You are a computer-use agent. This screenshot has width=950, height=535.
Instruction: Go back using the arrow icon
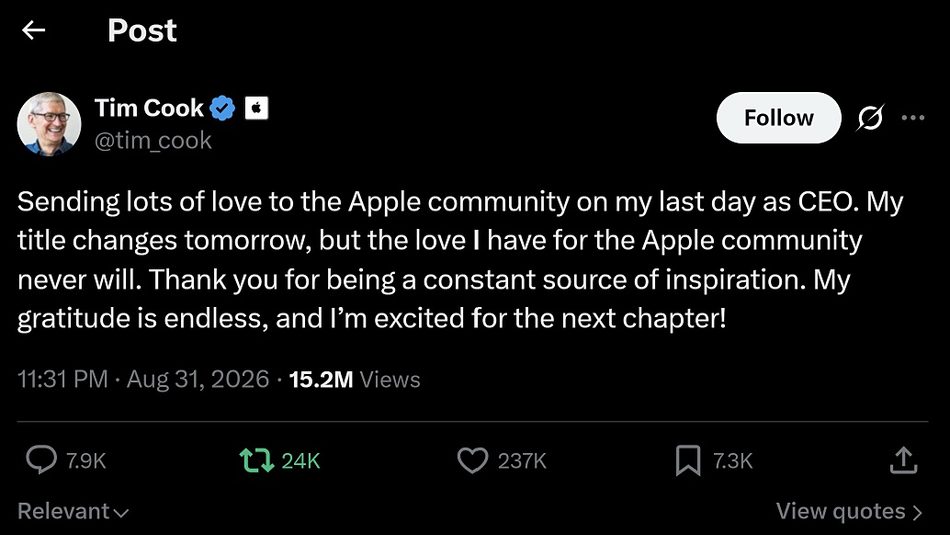(x=33, y=30)
